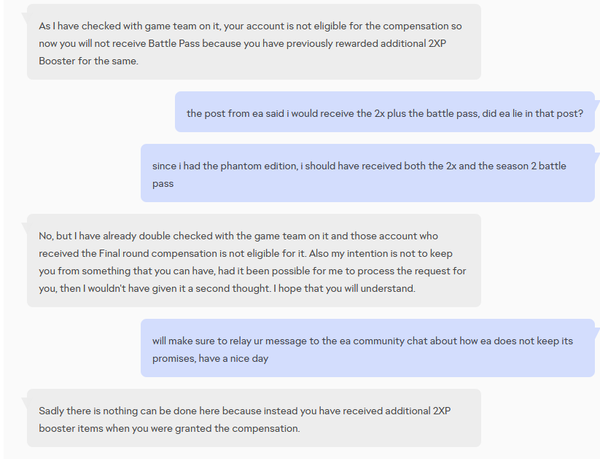This screenshot has width=600, height=459.
Task: Click the first agent message about compensation eligibility
Action: 240,42
